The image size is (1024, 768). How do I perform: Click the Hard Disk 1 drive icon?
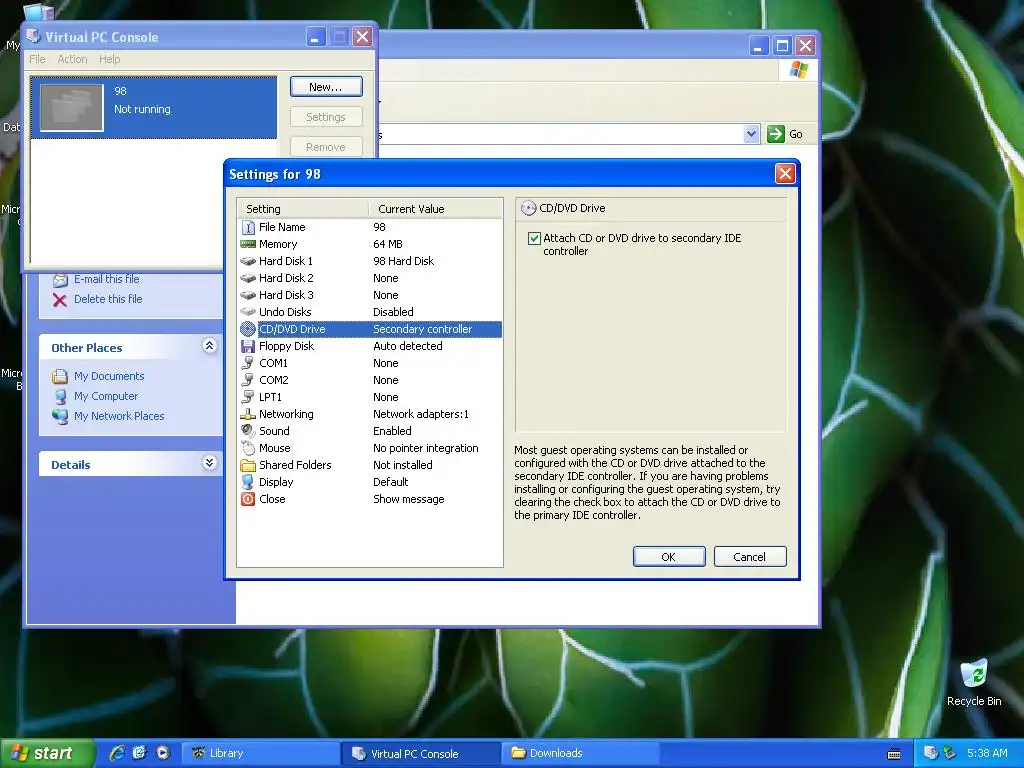click(x=248, y=261)
